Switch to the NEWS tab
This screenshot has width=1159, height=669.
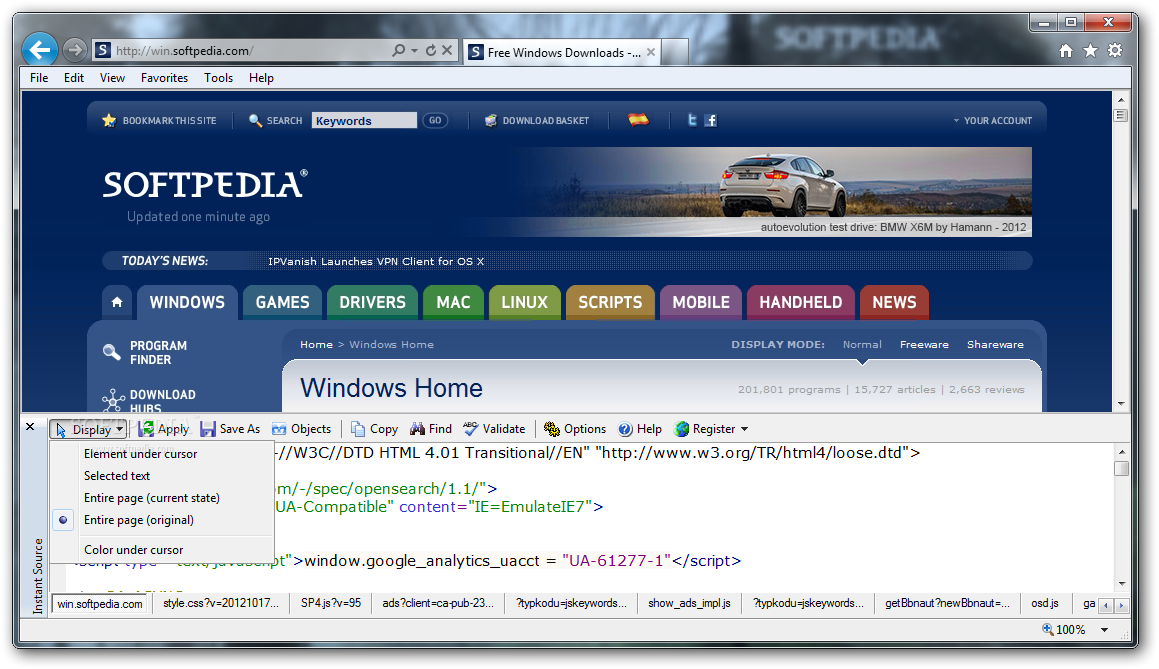click(x=894, y=302)
